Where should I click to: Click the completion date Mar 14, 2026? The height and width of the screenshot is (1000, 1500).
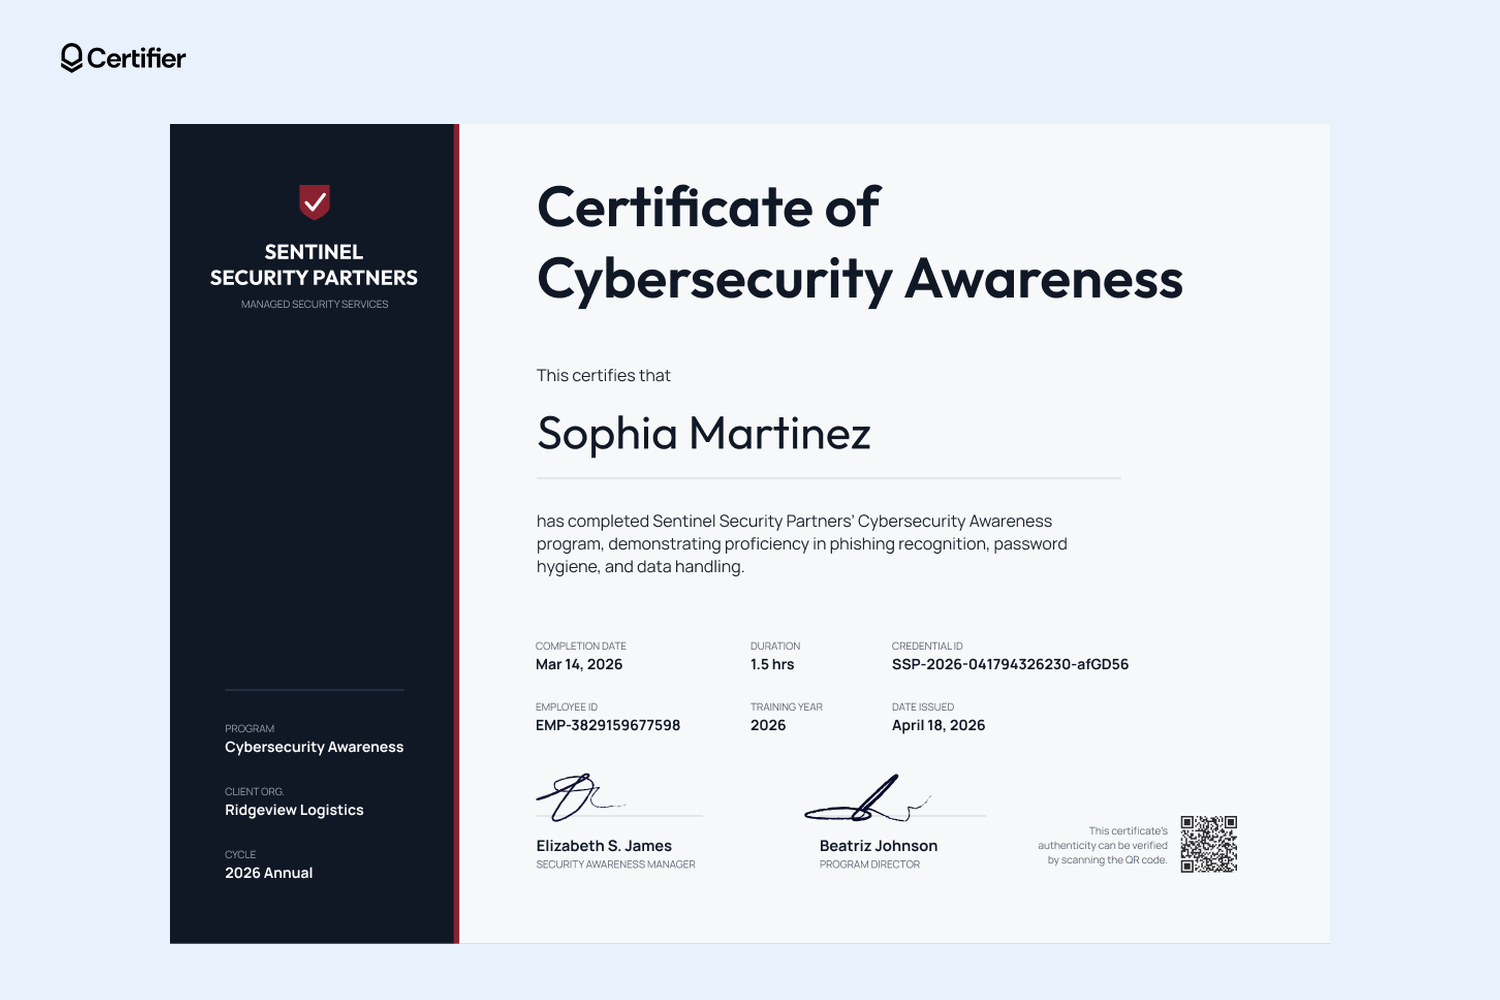(579, 664)
